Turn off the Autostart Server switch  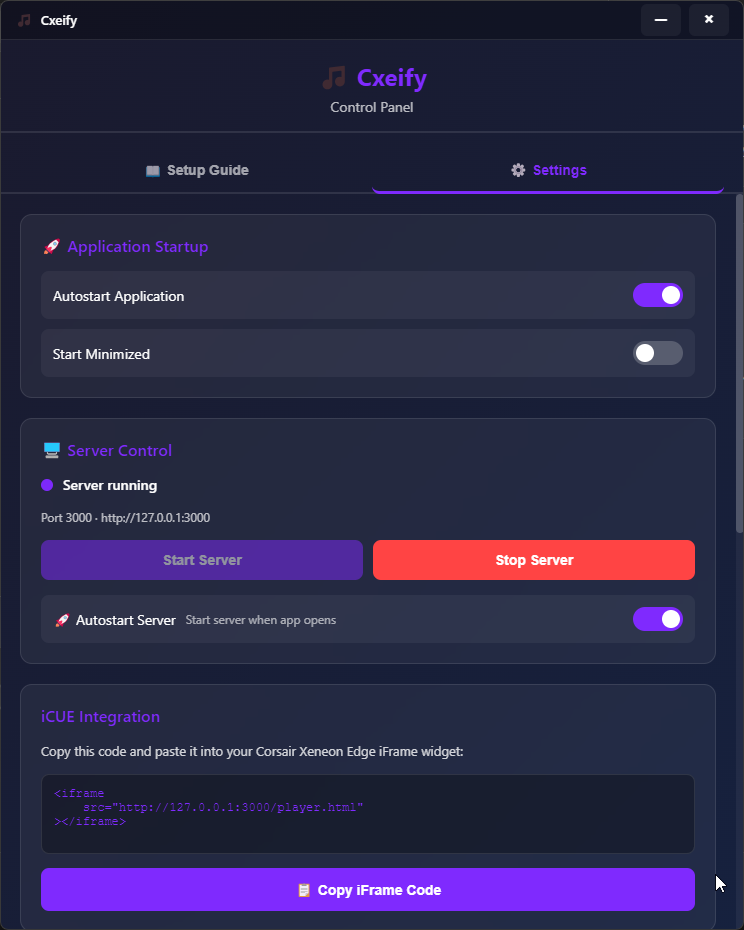[x=658, y=619]
